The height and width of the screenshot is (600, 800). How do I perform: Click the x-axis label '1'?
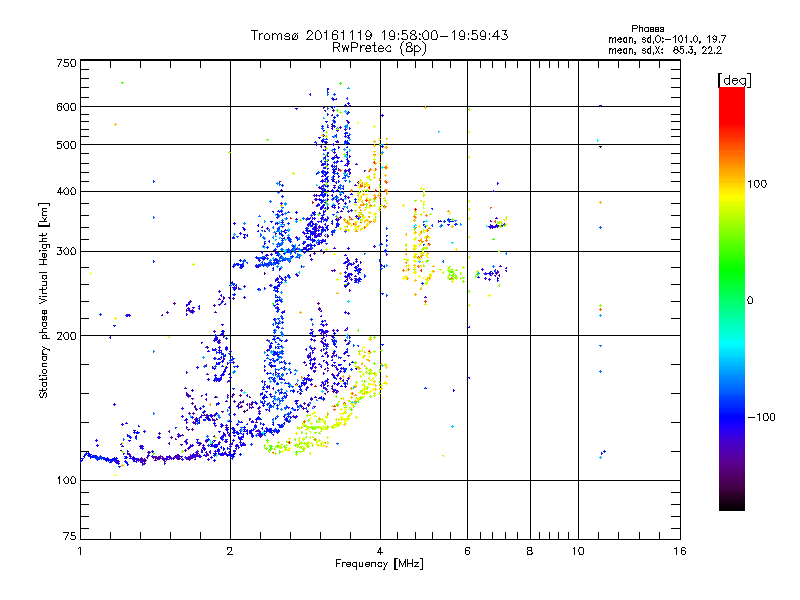pos(80,551)
